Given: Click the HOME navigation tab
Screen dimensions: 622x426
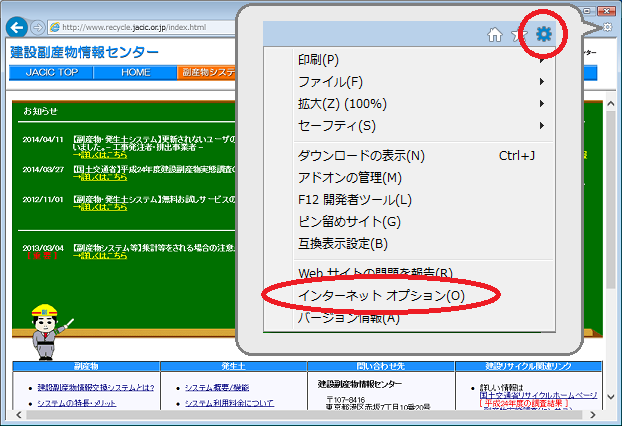Looking at the screenshot, I should click(x=135, y=73).
